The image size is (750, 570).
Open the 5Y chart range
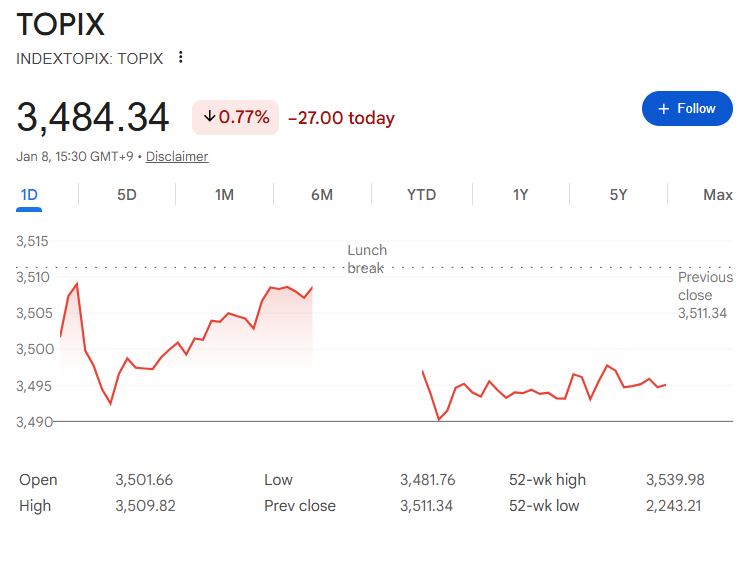(x=618, y=195)
